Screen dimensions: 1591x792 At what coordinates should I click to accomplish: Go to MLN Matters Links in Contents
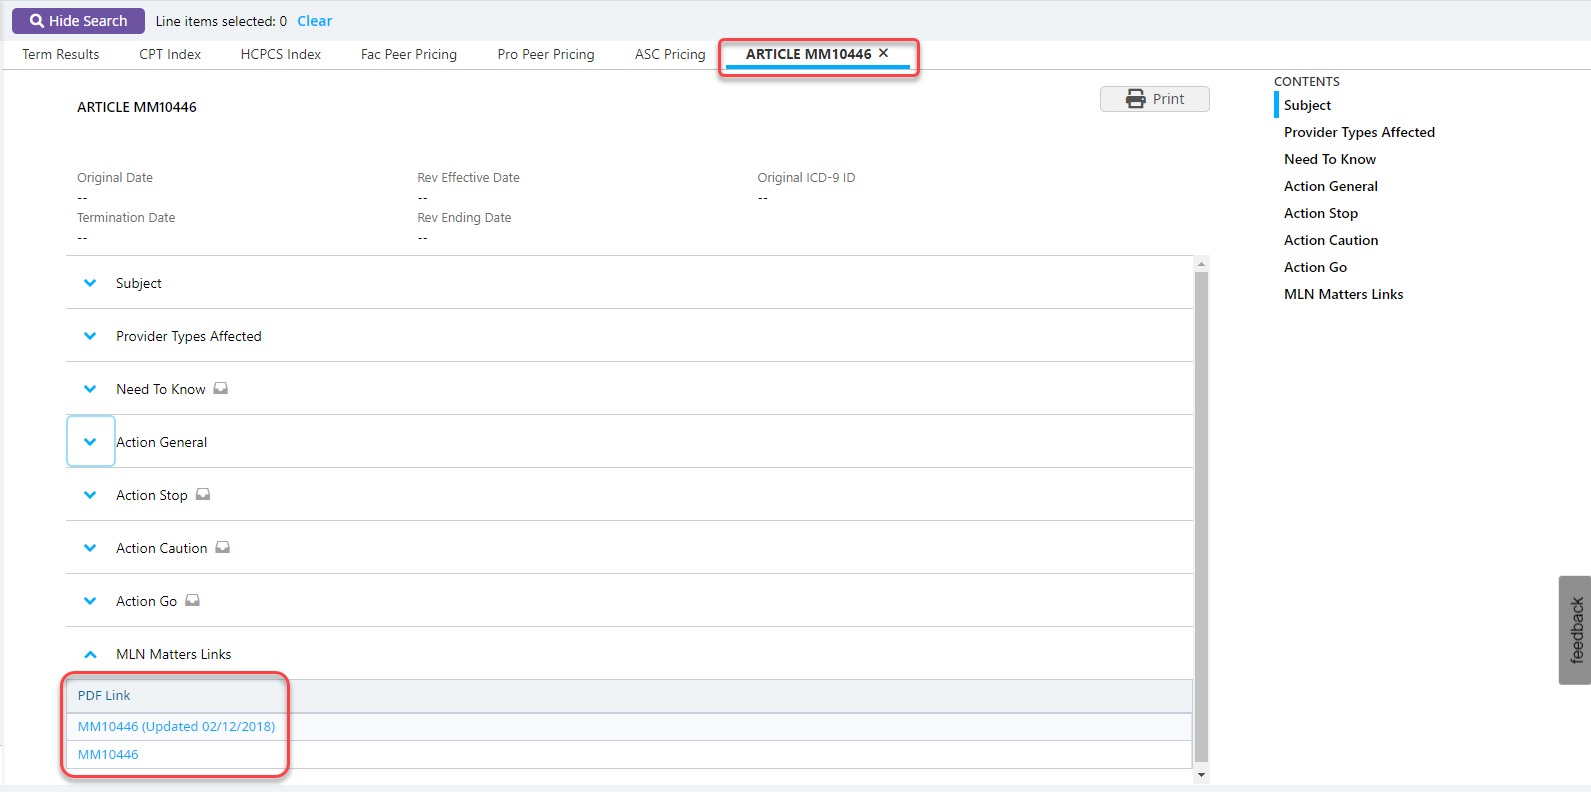pos(1343,294)
